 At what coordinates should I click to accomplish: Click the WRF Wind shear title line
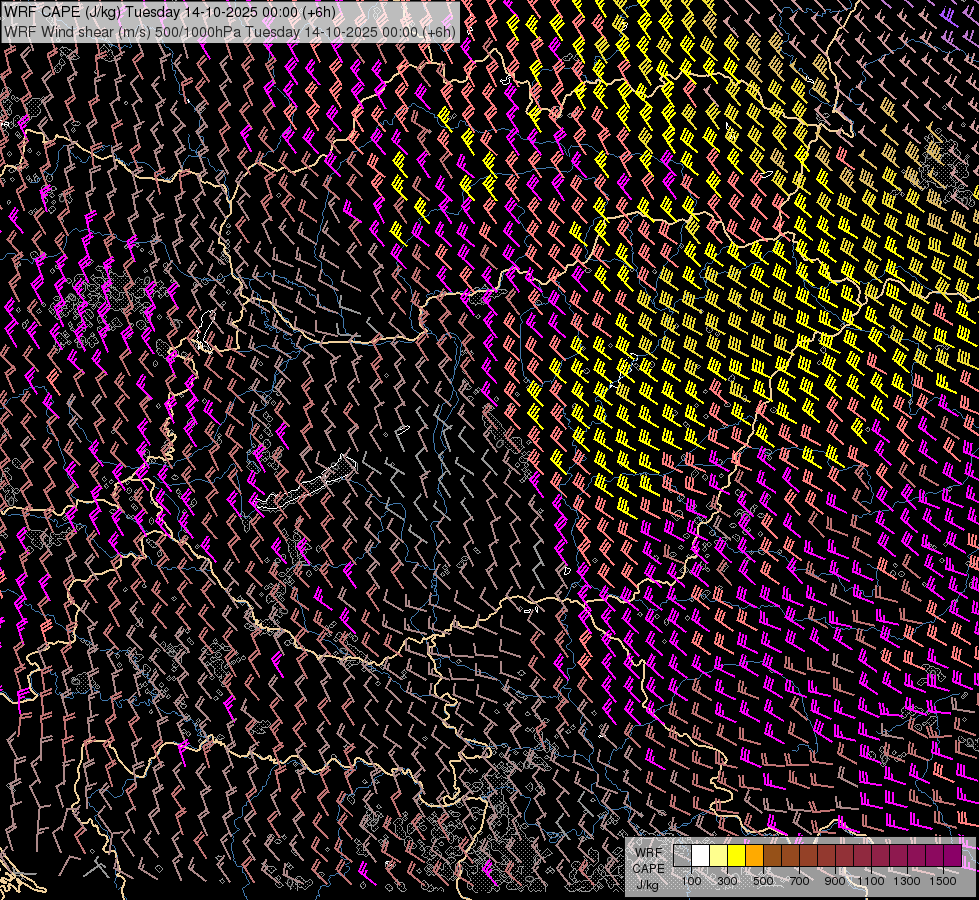[230, 31]
